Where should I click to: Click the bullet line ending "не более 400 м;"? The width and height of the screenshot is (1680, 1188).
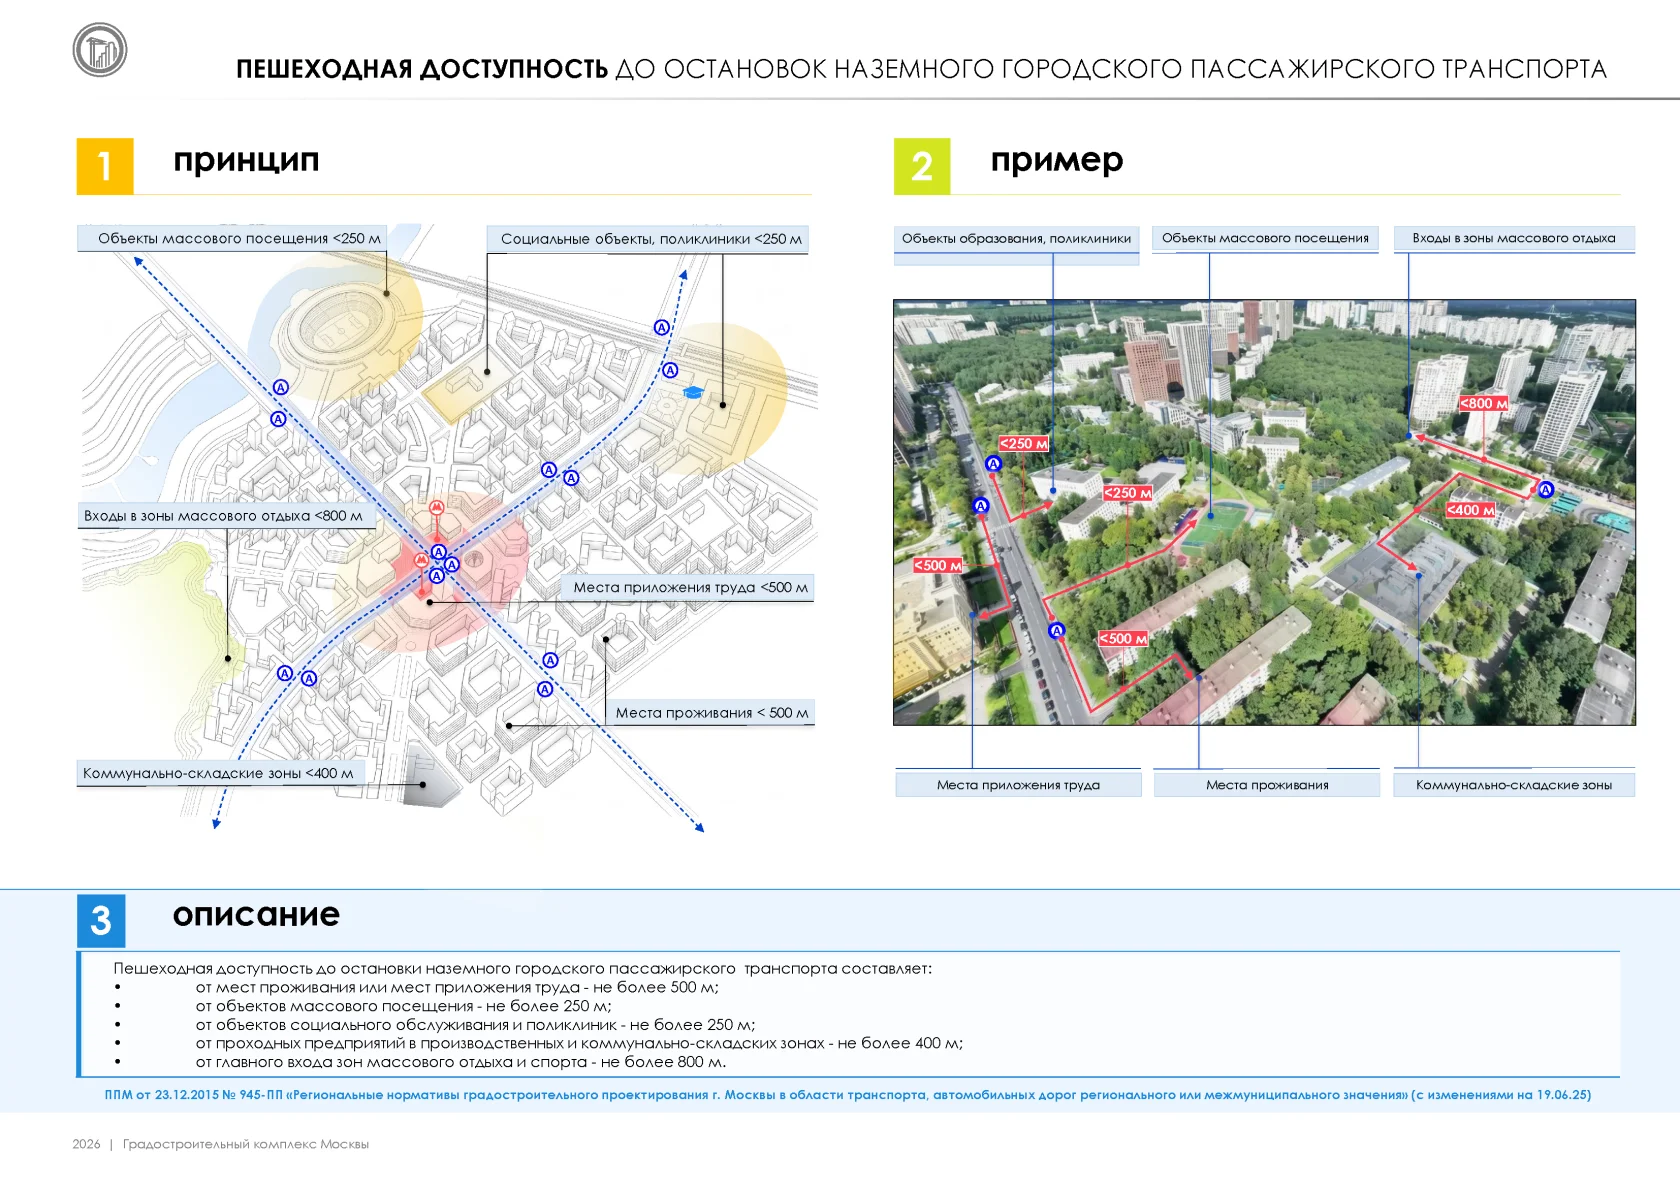pyautogui.click(x=579, y=1043)
